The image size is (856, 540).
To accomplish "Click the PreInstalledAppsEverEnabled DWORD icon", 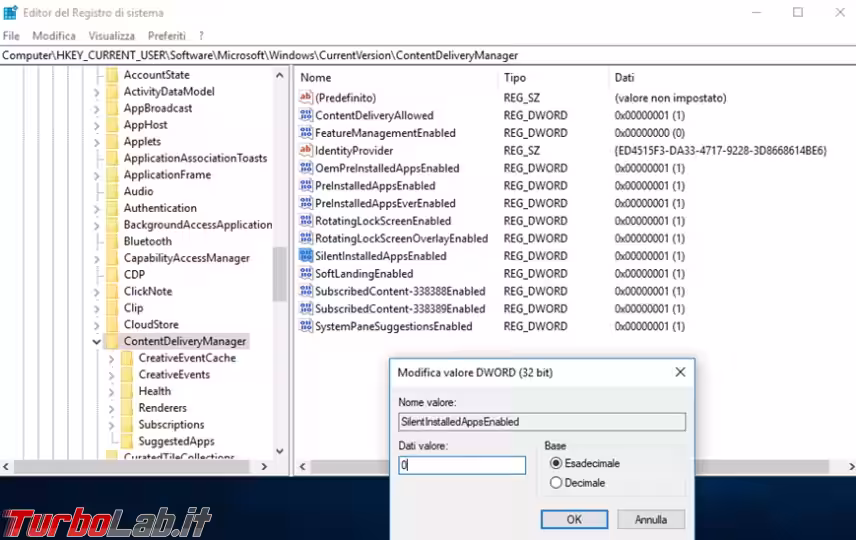I will point(306,203).
